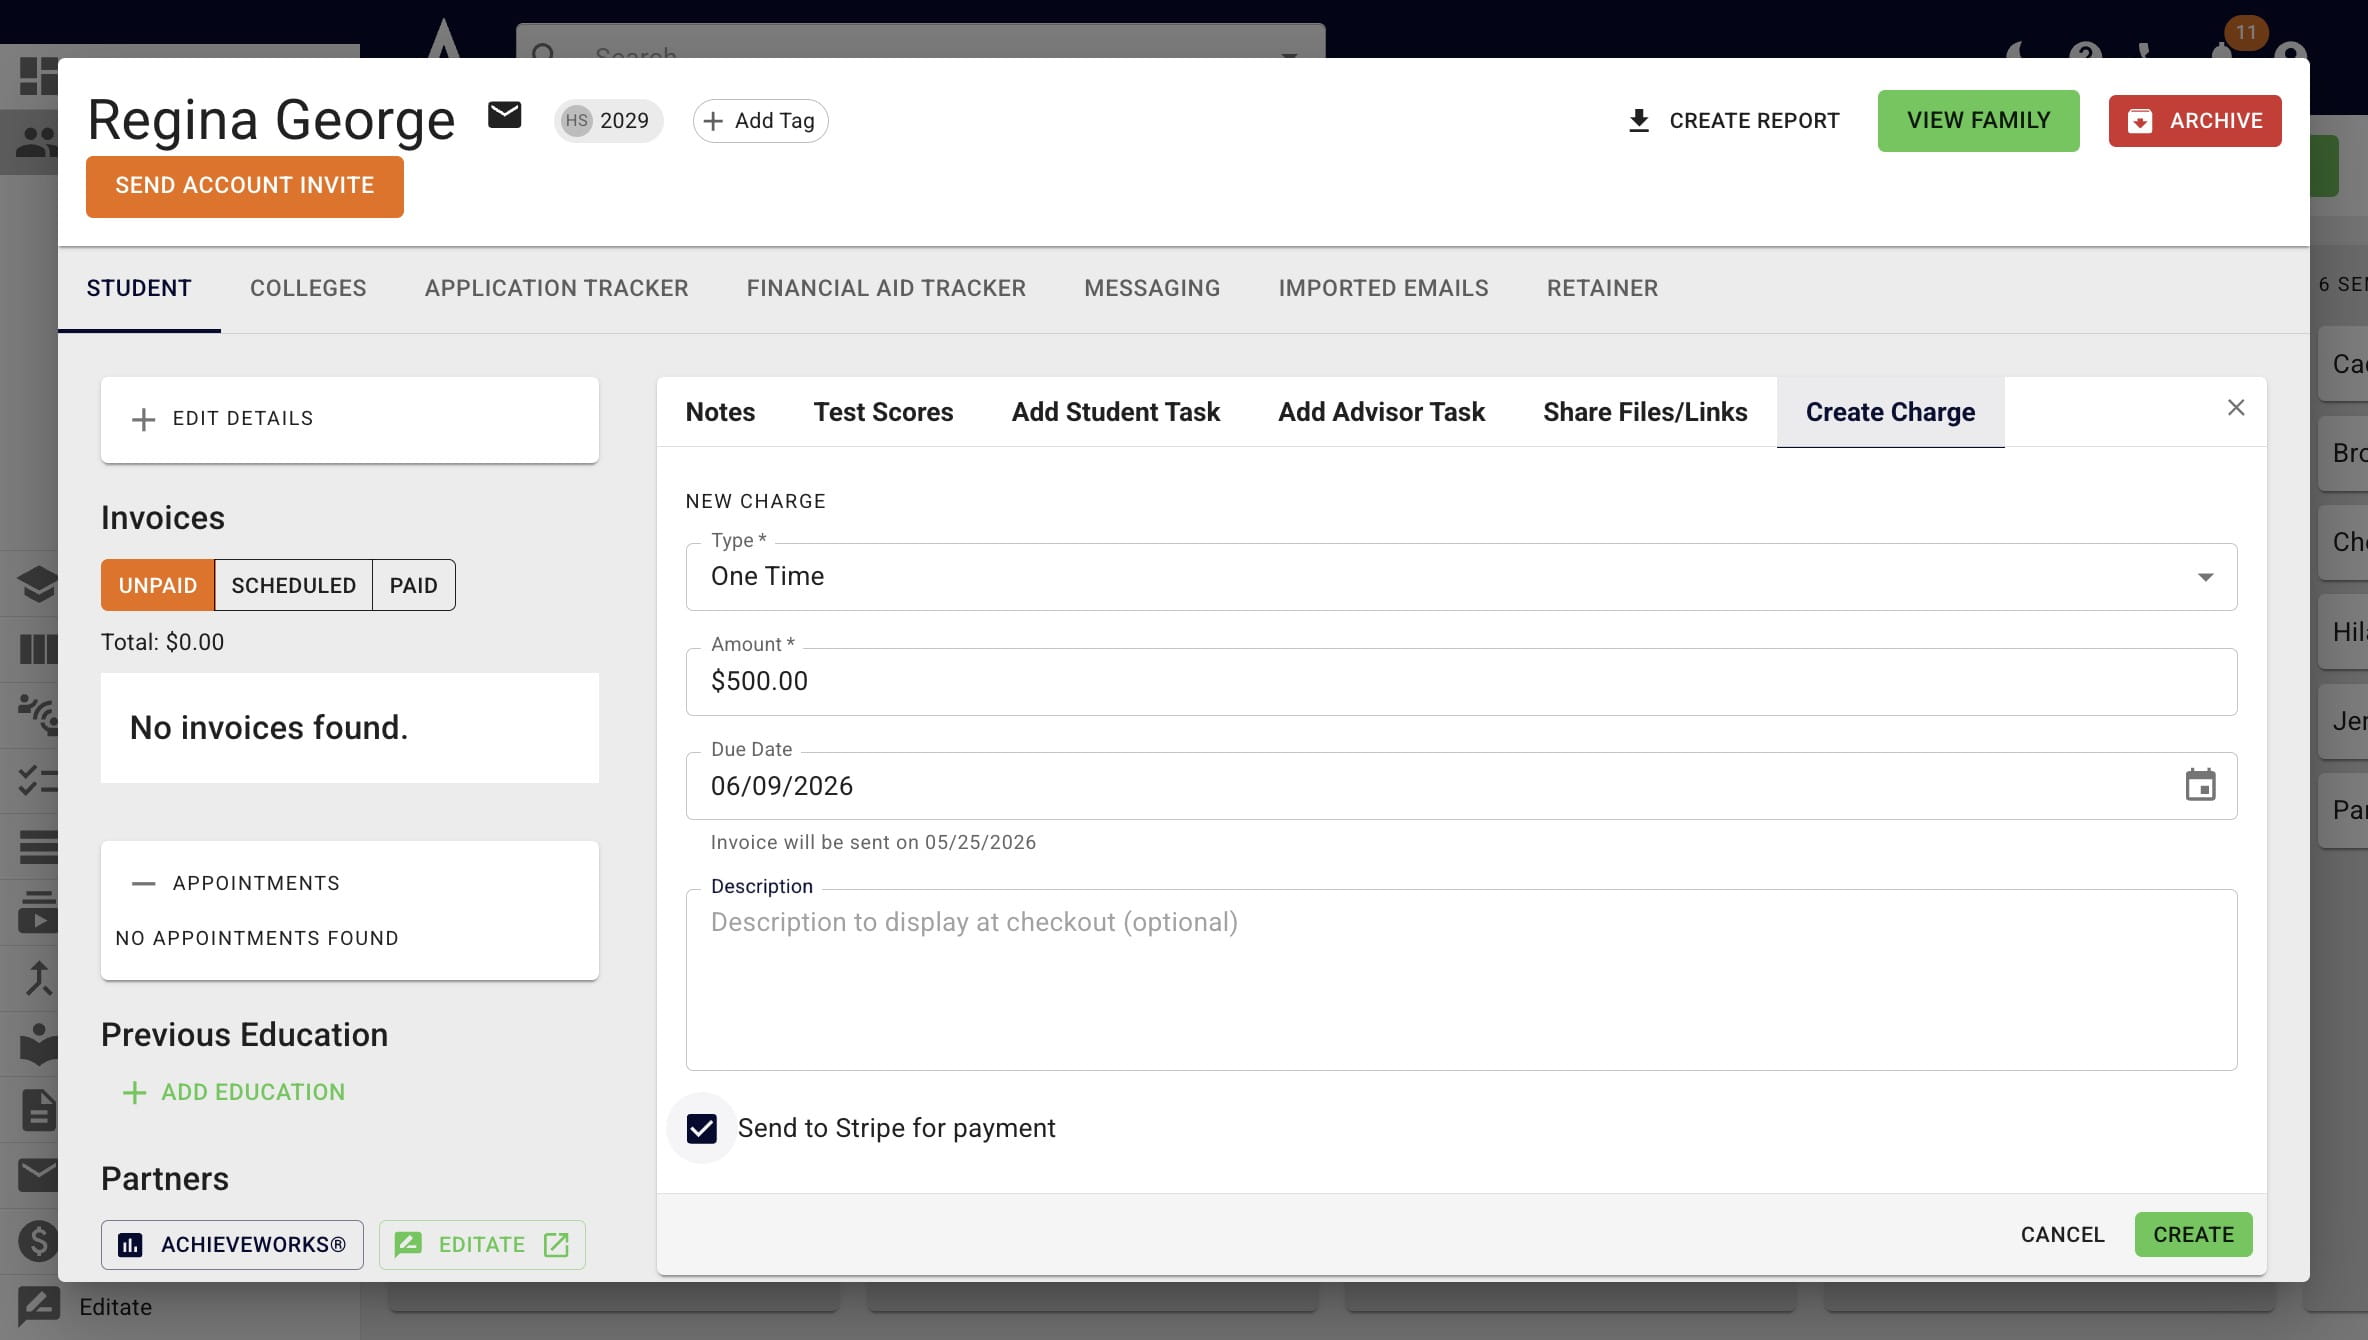Screen dimensions: 2368x1340
Task: Click the green CREATE button
Action: pos(2193,1235)
